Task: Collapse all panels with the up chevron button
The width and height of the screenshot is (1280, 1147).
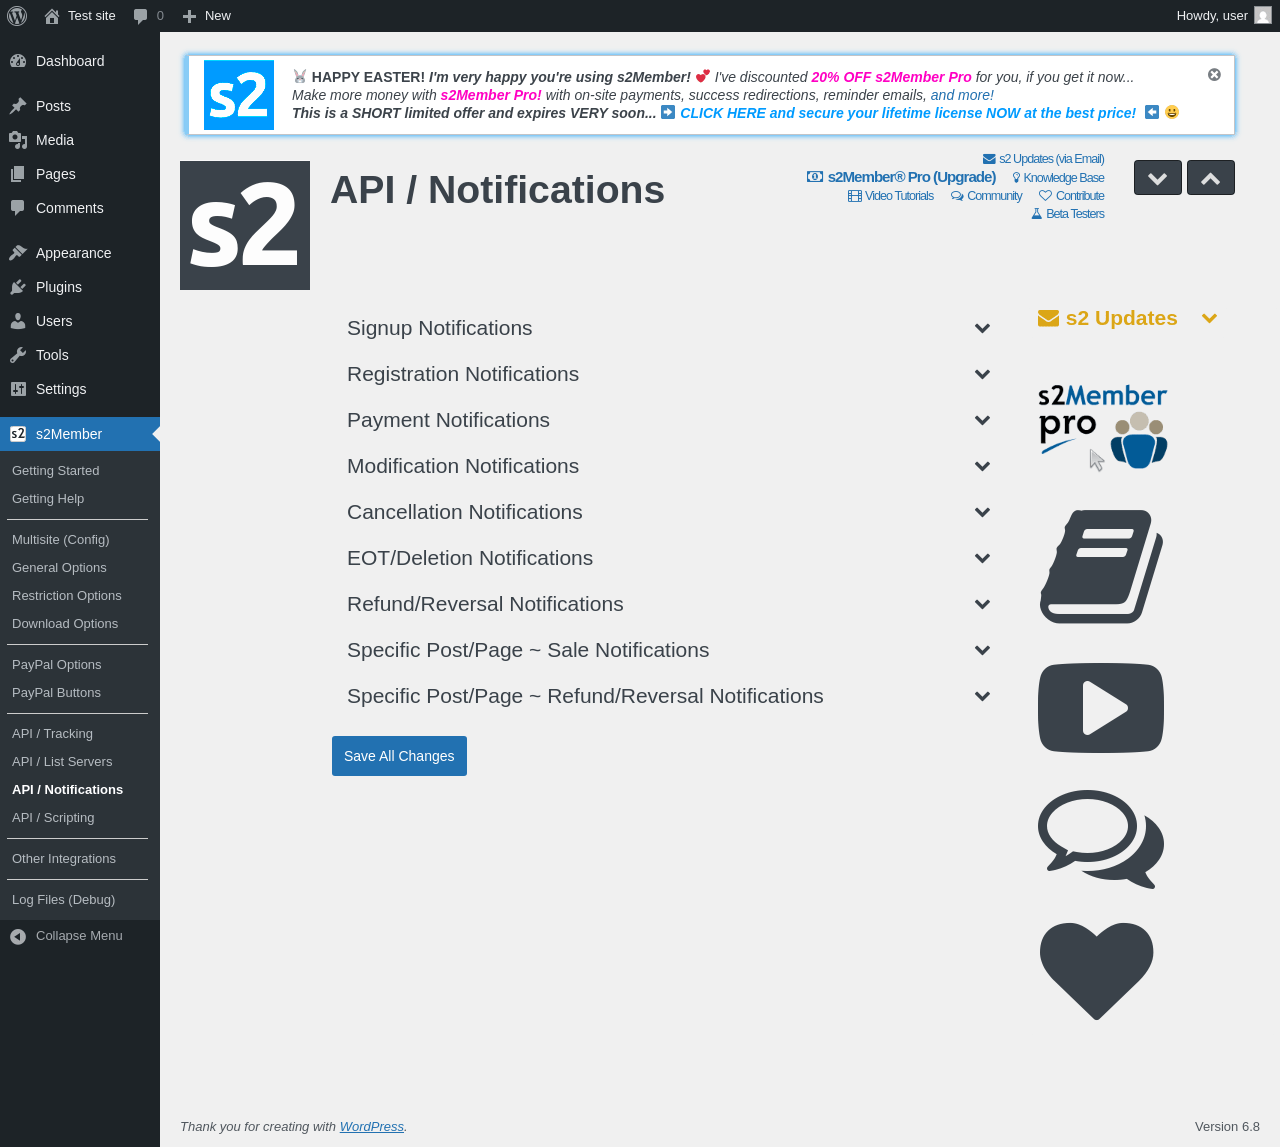Action: click(x=1211, y=178)
